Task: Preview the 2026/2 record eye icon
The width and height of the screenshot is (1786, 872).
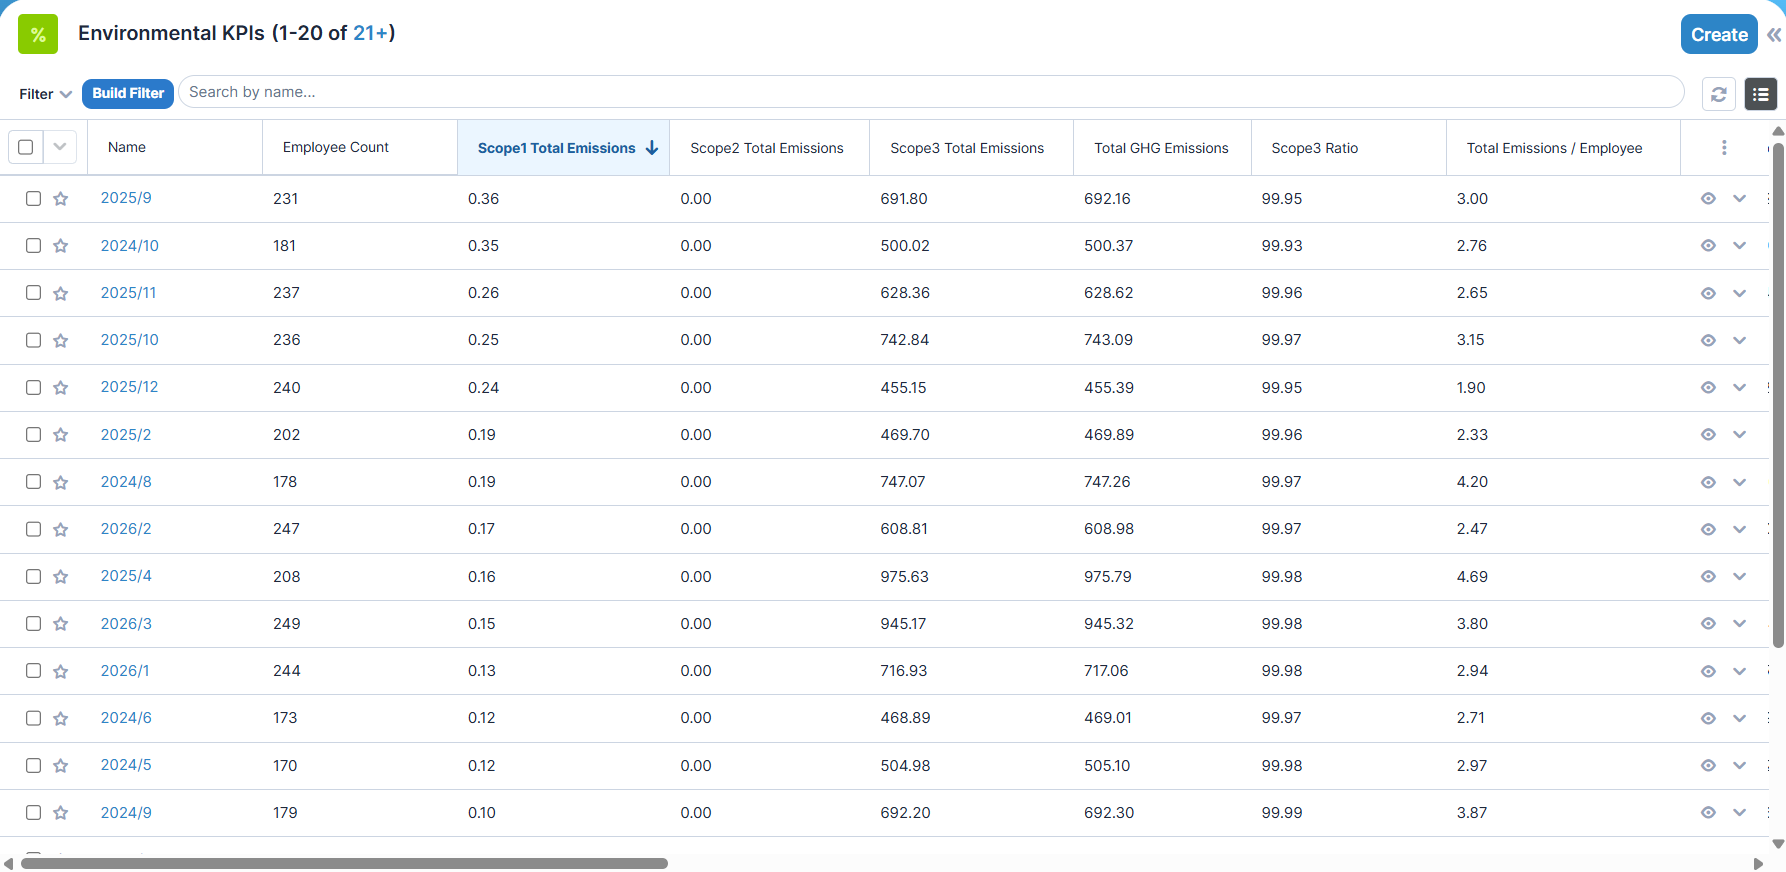Action: tap(1708, 529)
